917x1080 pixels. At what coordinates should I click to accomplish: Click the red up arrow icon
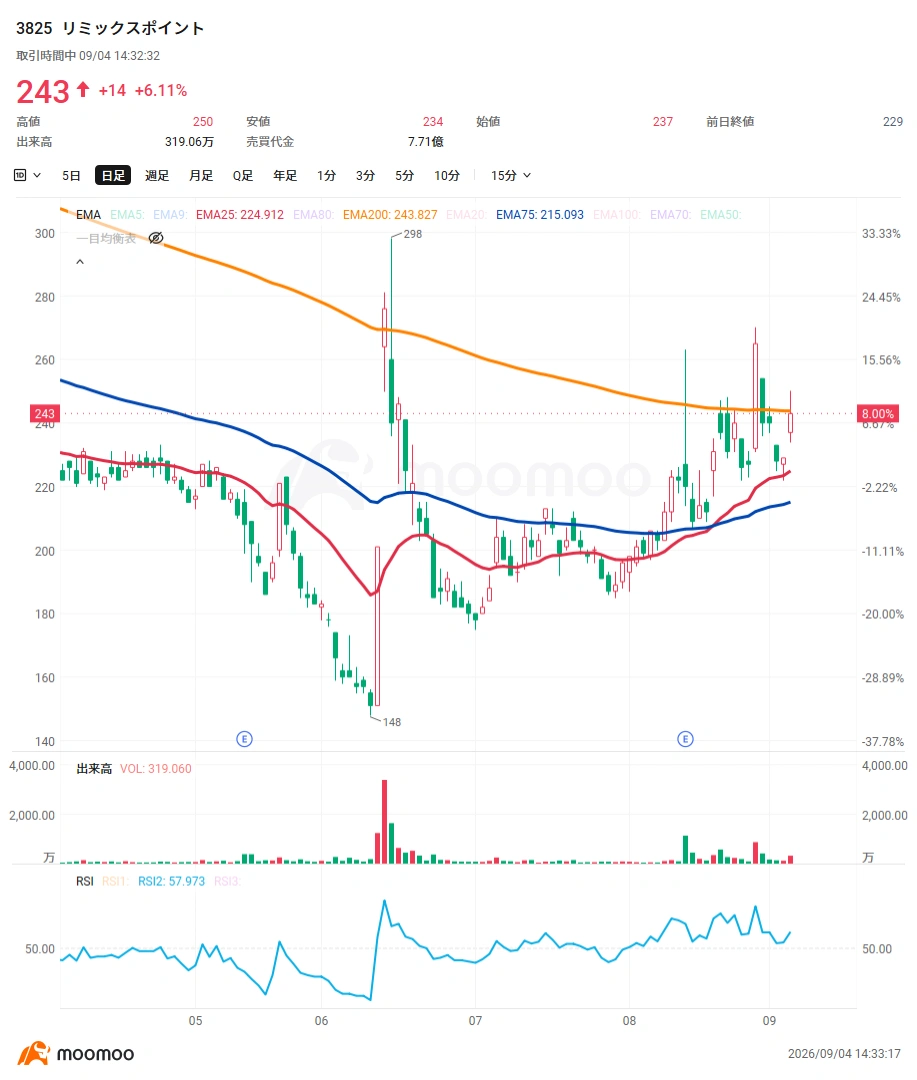click(83, 90)
